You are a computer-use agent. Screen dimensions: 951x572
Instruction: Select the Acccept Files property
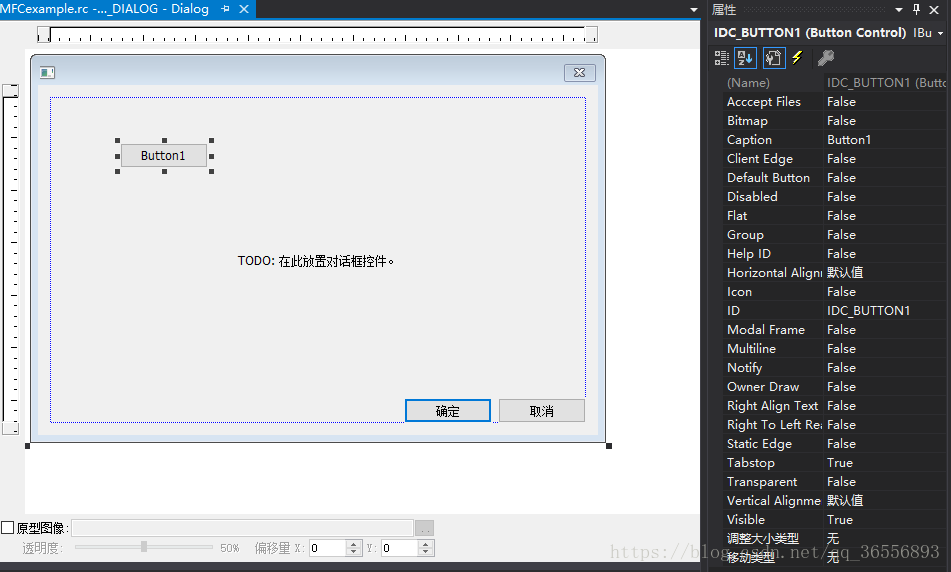832,102
